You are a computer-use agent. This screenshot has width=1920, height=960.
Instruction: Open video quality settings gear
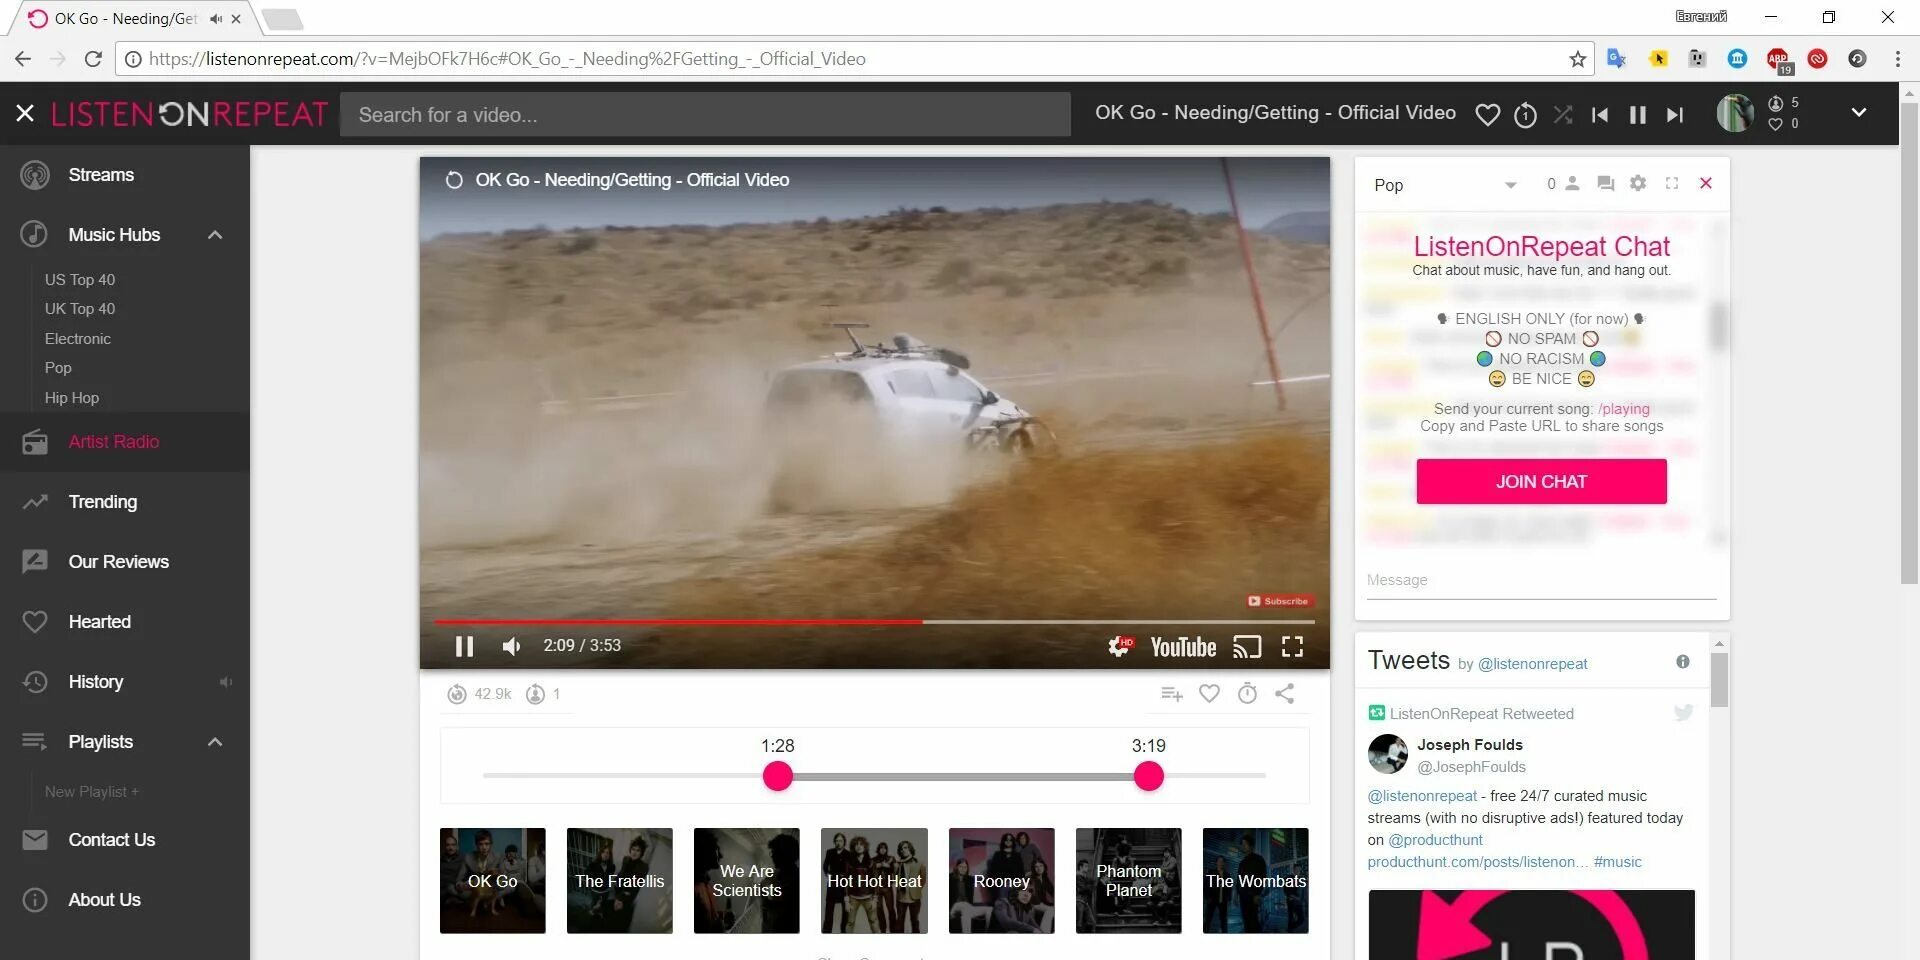click(1120, 647)
